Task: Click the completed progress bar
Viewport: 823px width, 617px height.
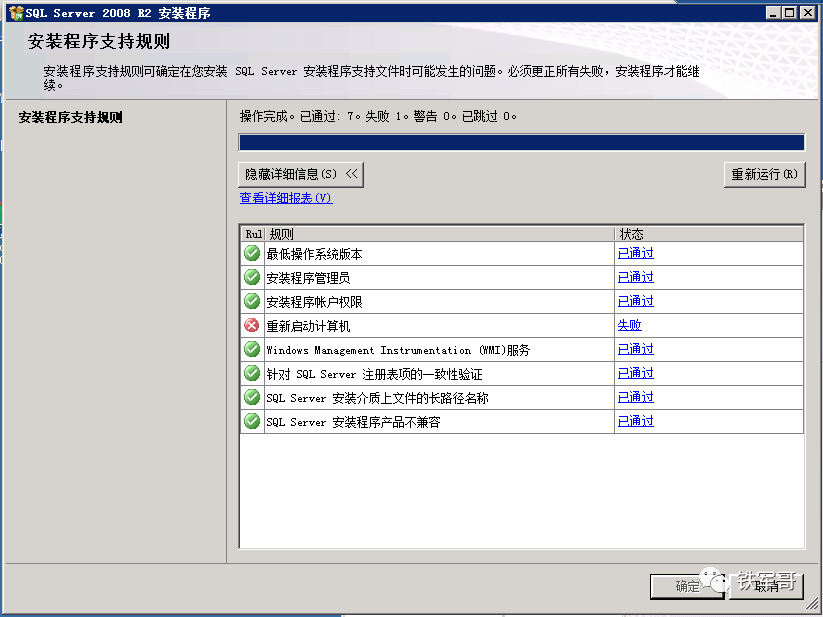Action: (521, 142)
